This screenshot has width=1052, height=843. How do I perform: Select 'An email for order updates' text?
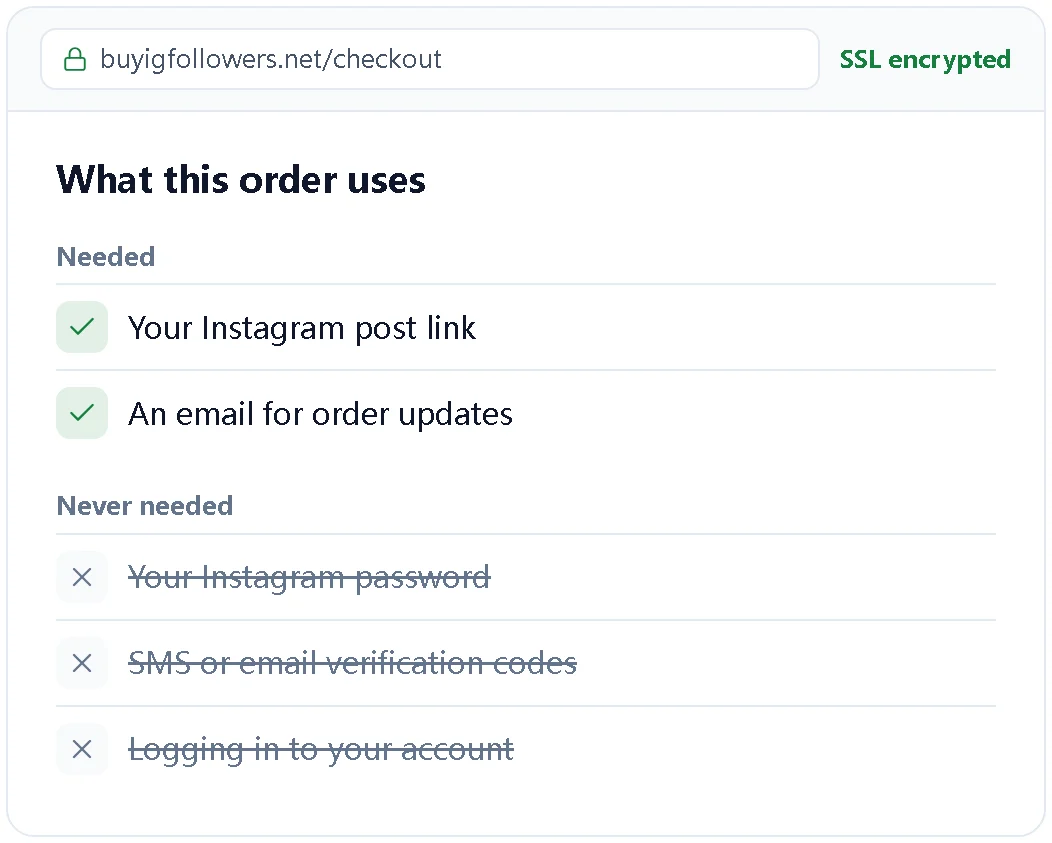tap(321, 414)
